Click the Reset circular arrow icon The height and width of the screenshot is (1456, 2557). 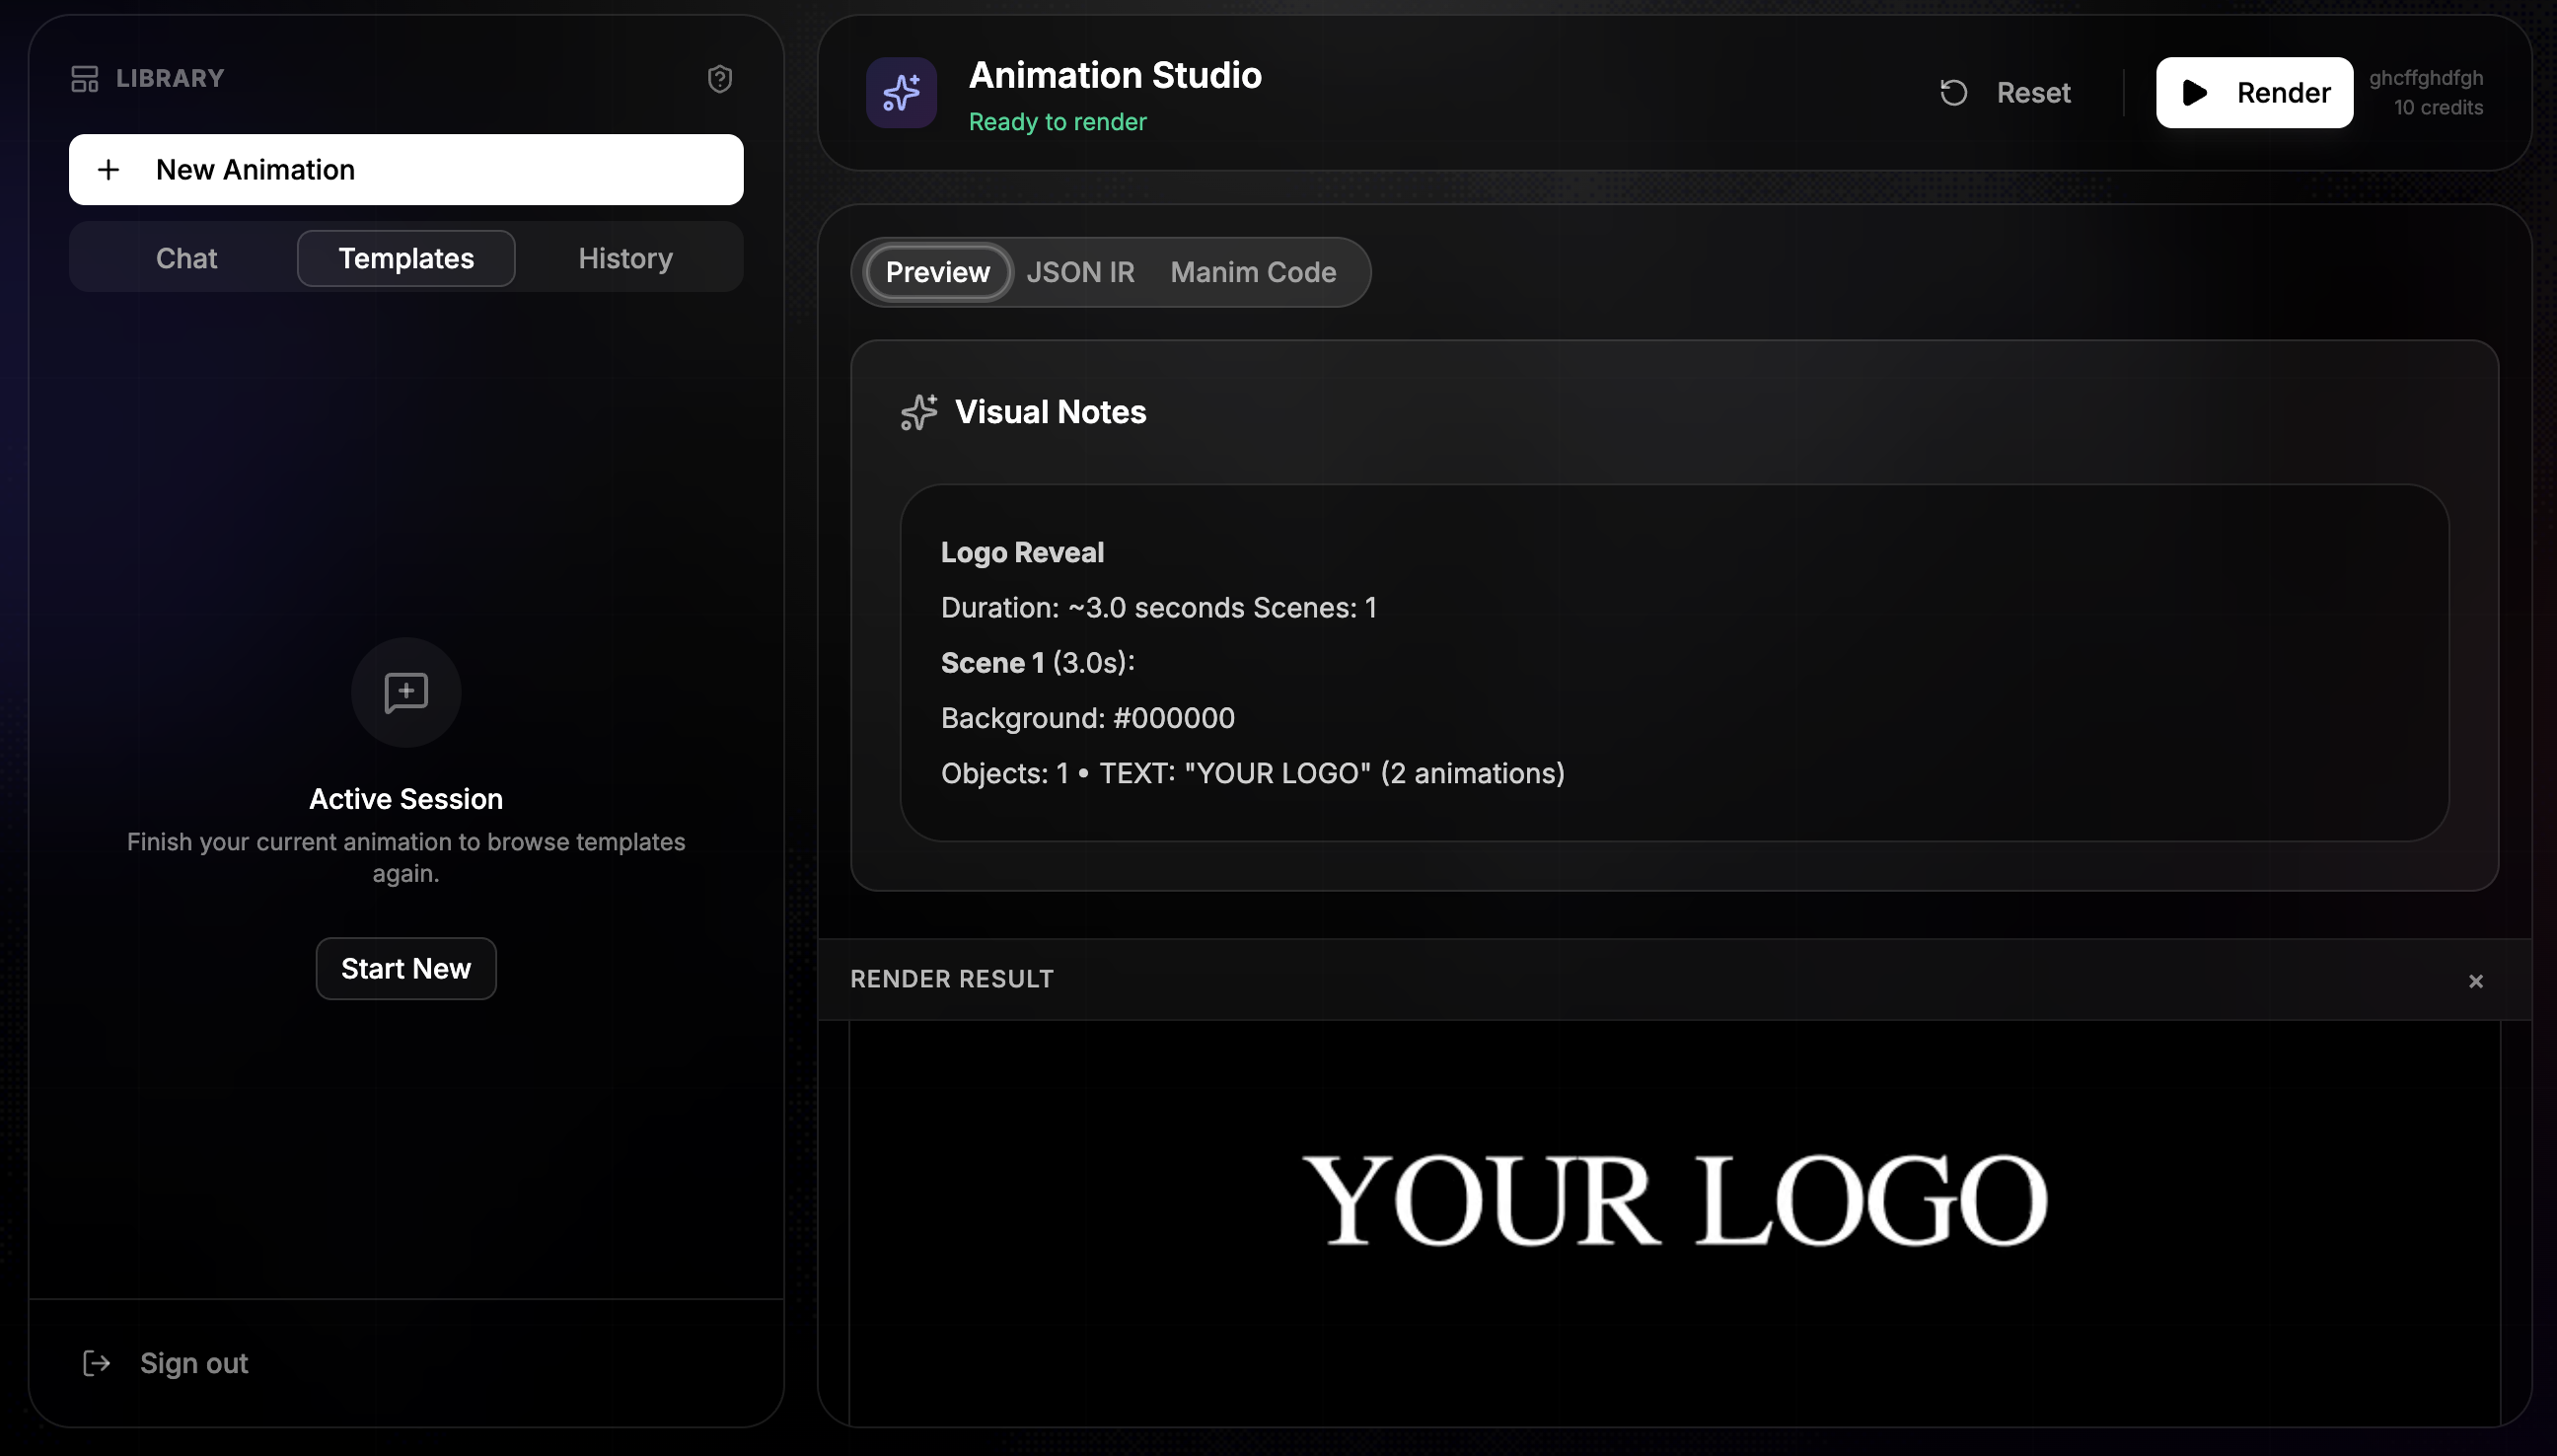[x=1953, y=93]
